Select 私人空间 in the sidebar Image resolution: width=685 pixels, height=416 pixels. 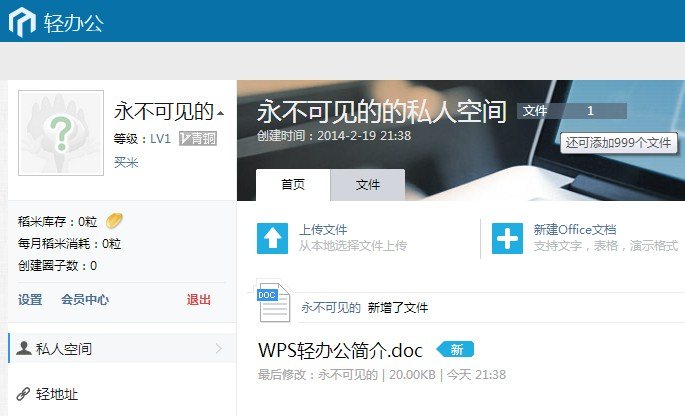point(122,348)
